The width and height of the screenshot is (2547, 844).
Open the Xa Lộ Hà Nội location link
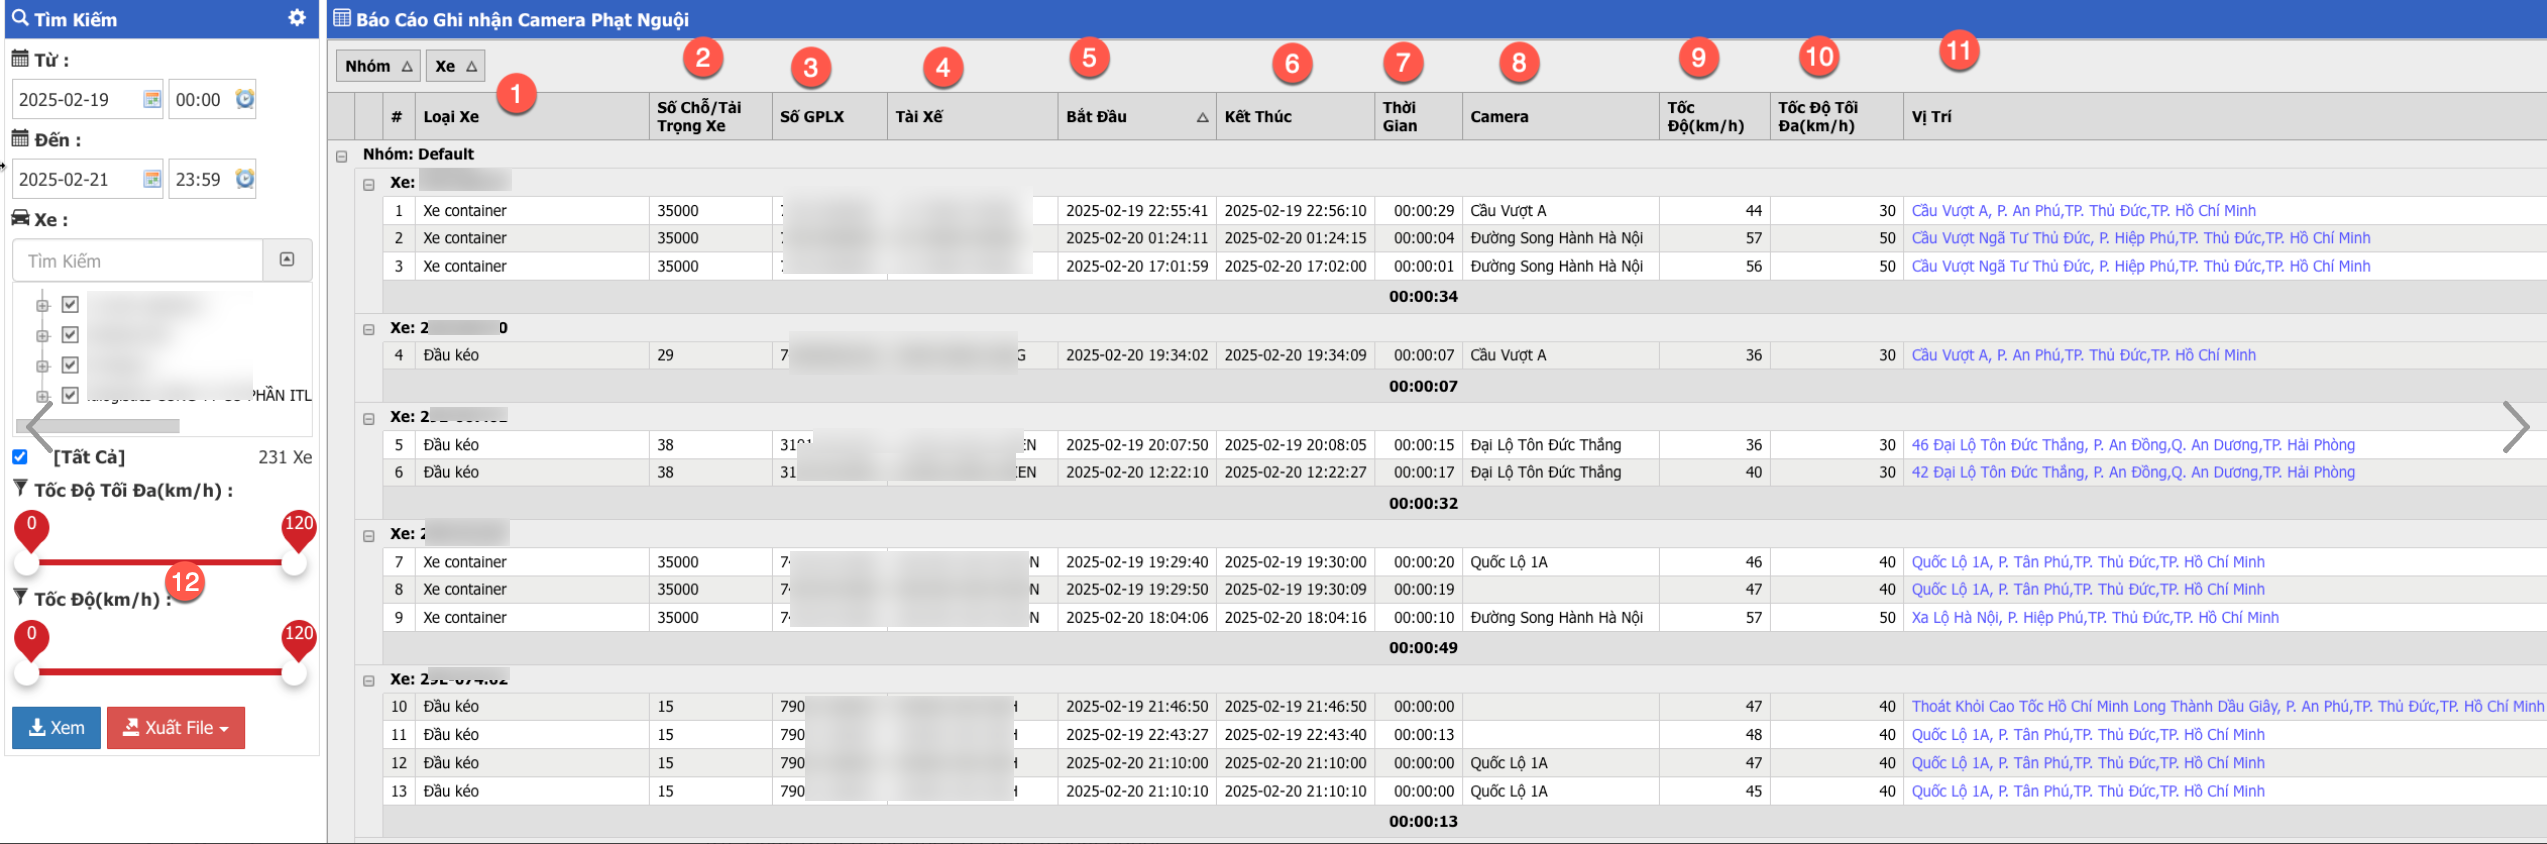tap(2094, 618)
